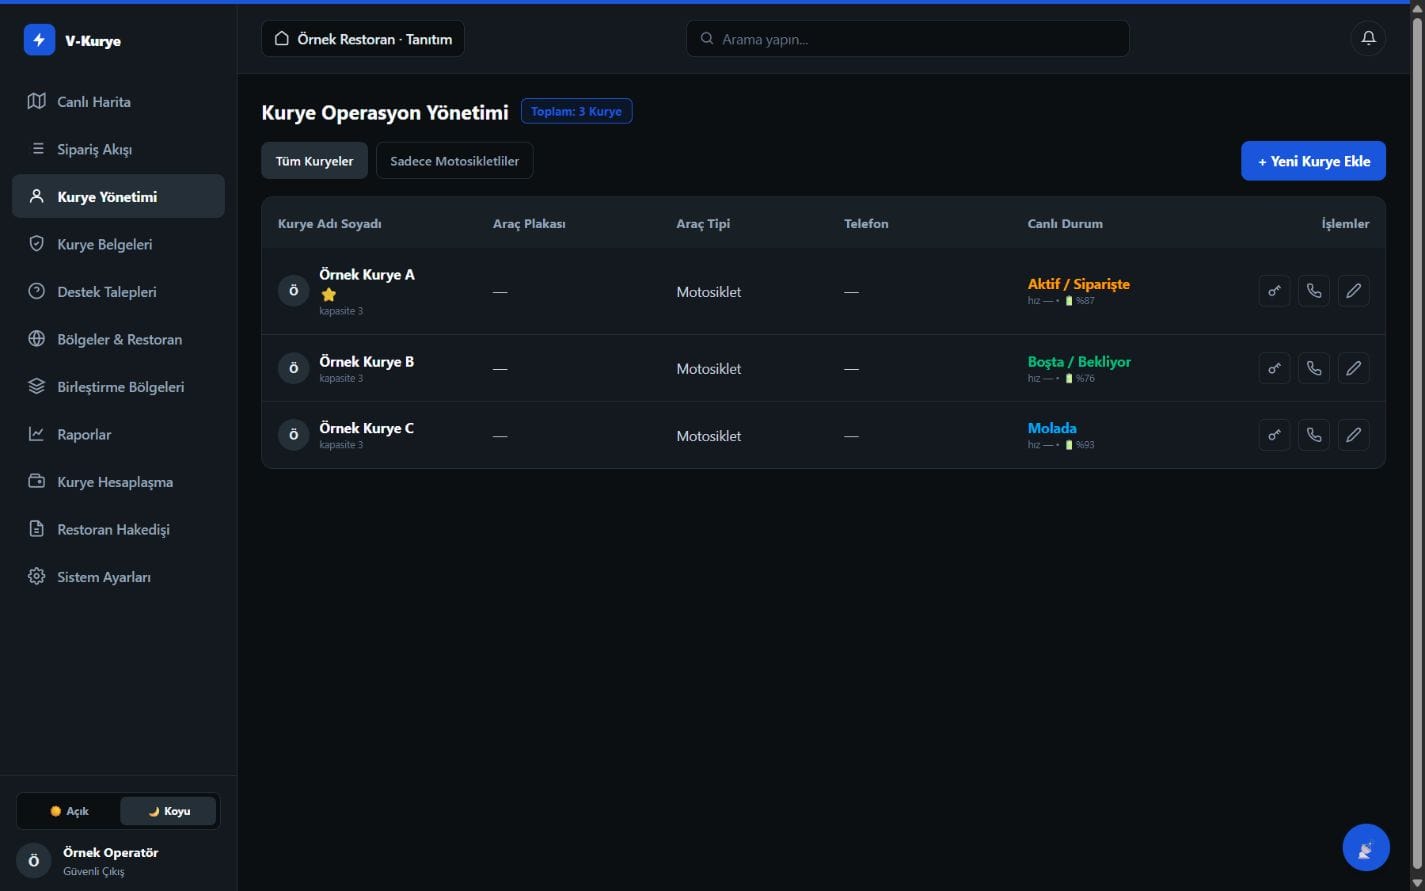The image size is (1425, 891).
Task: Edit Örnek Kurye B with pencil icon
Action: 1353,368
